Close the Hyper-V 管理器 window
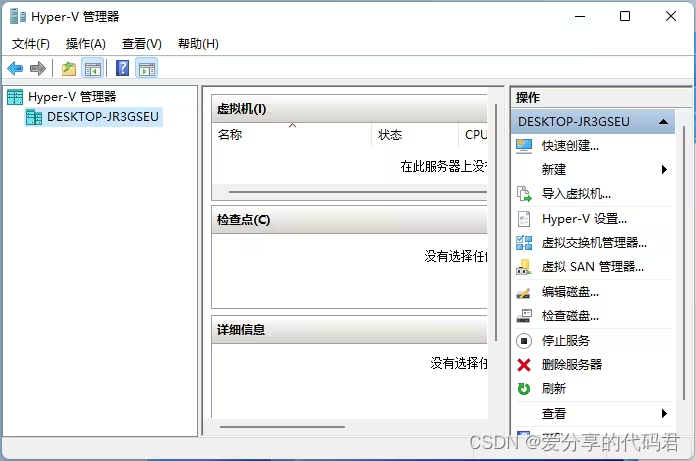Viewport: 696px width, 461px height. pyautogui.click(x=671, y=16)
